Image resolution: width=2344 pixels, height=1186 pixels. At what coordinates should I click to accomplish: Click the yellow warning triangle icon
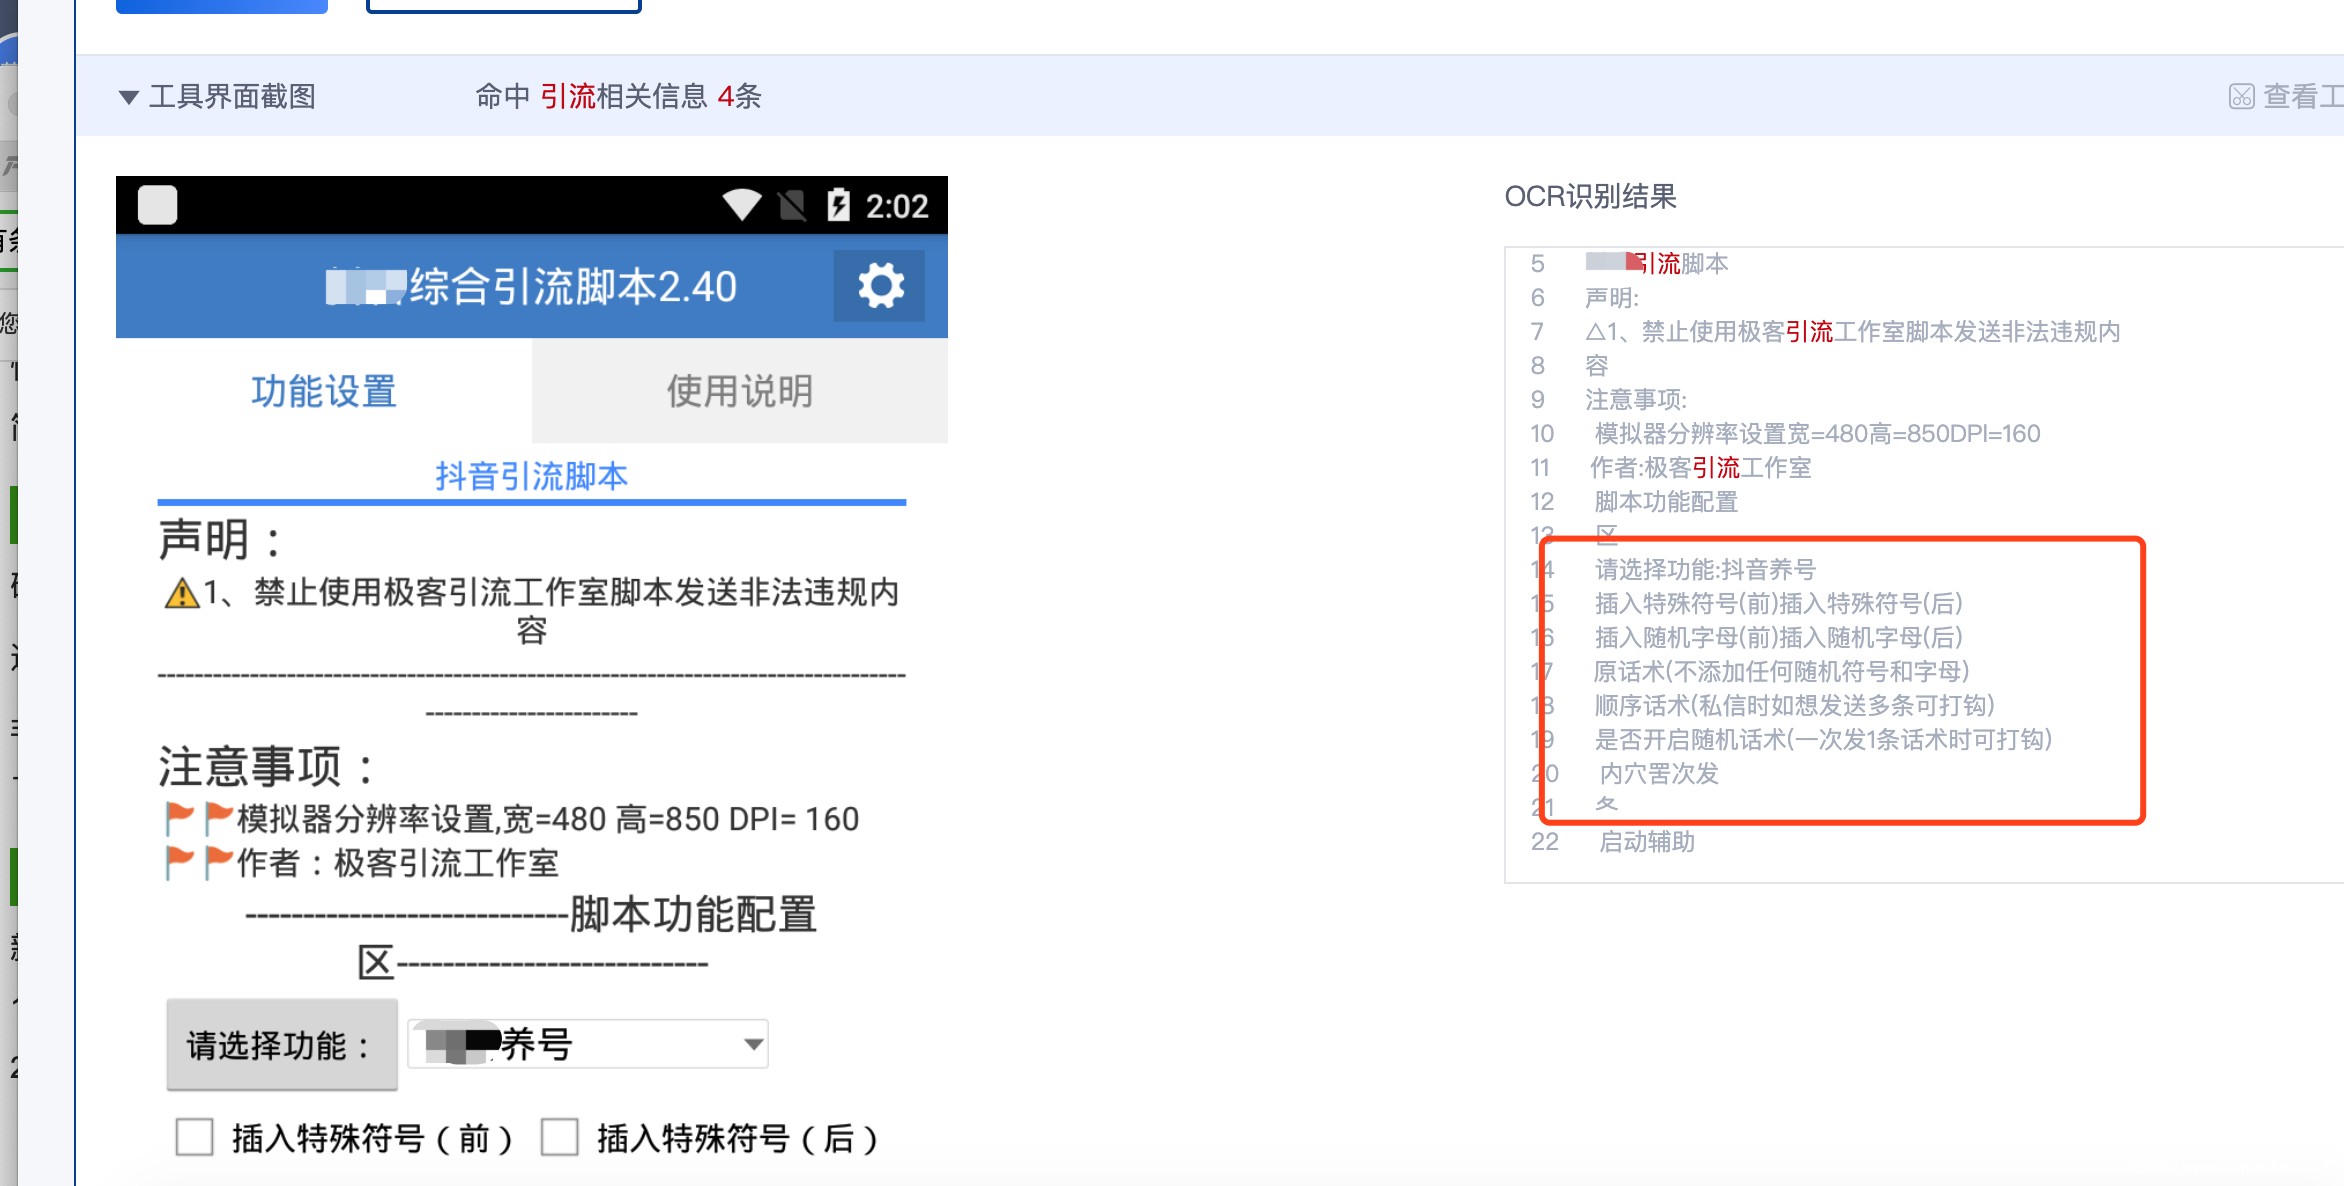click(x=181, y=593)
